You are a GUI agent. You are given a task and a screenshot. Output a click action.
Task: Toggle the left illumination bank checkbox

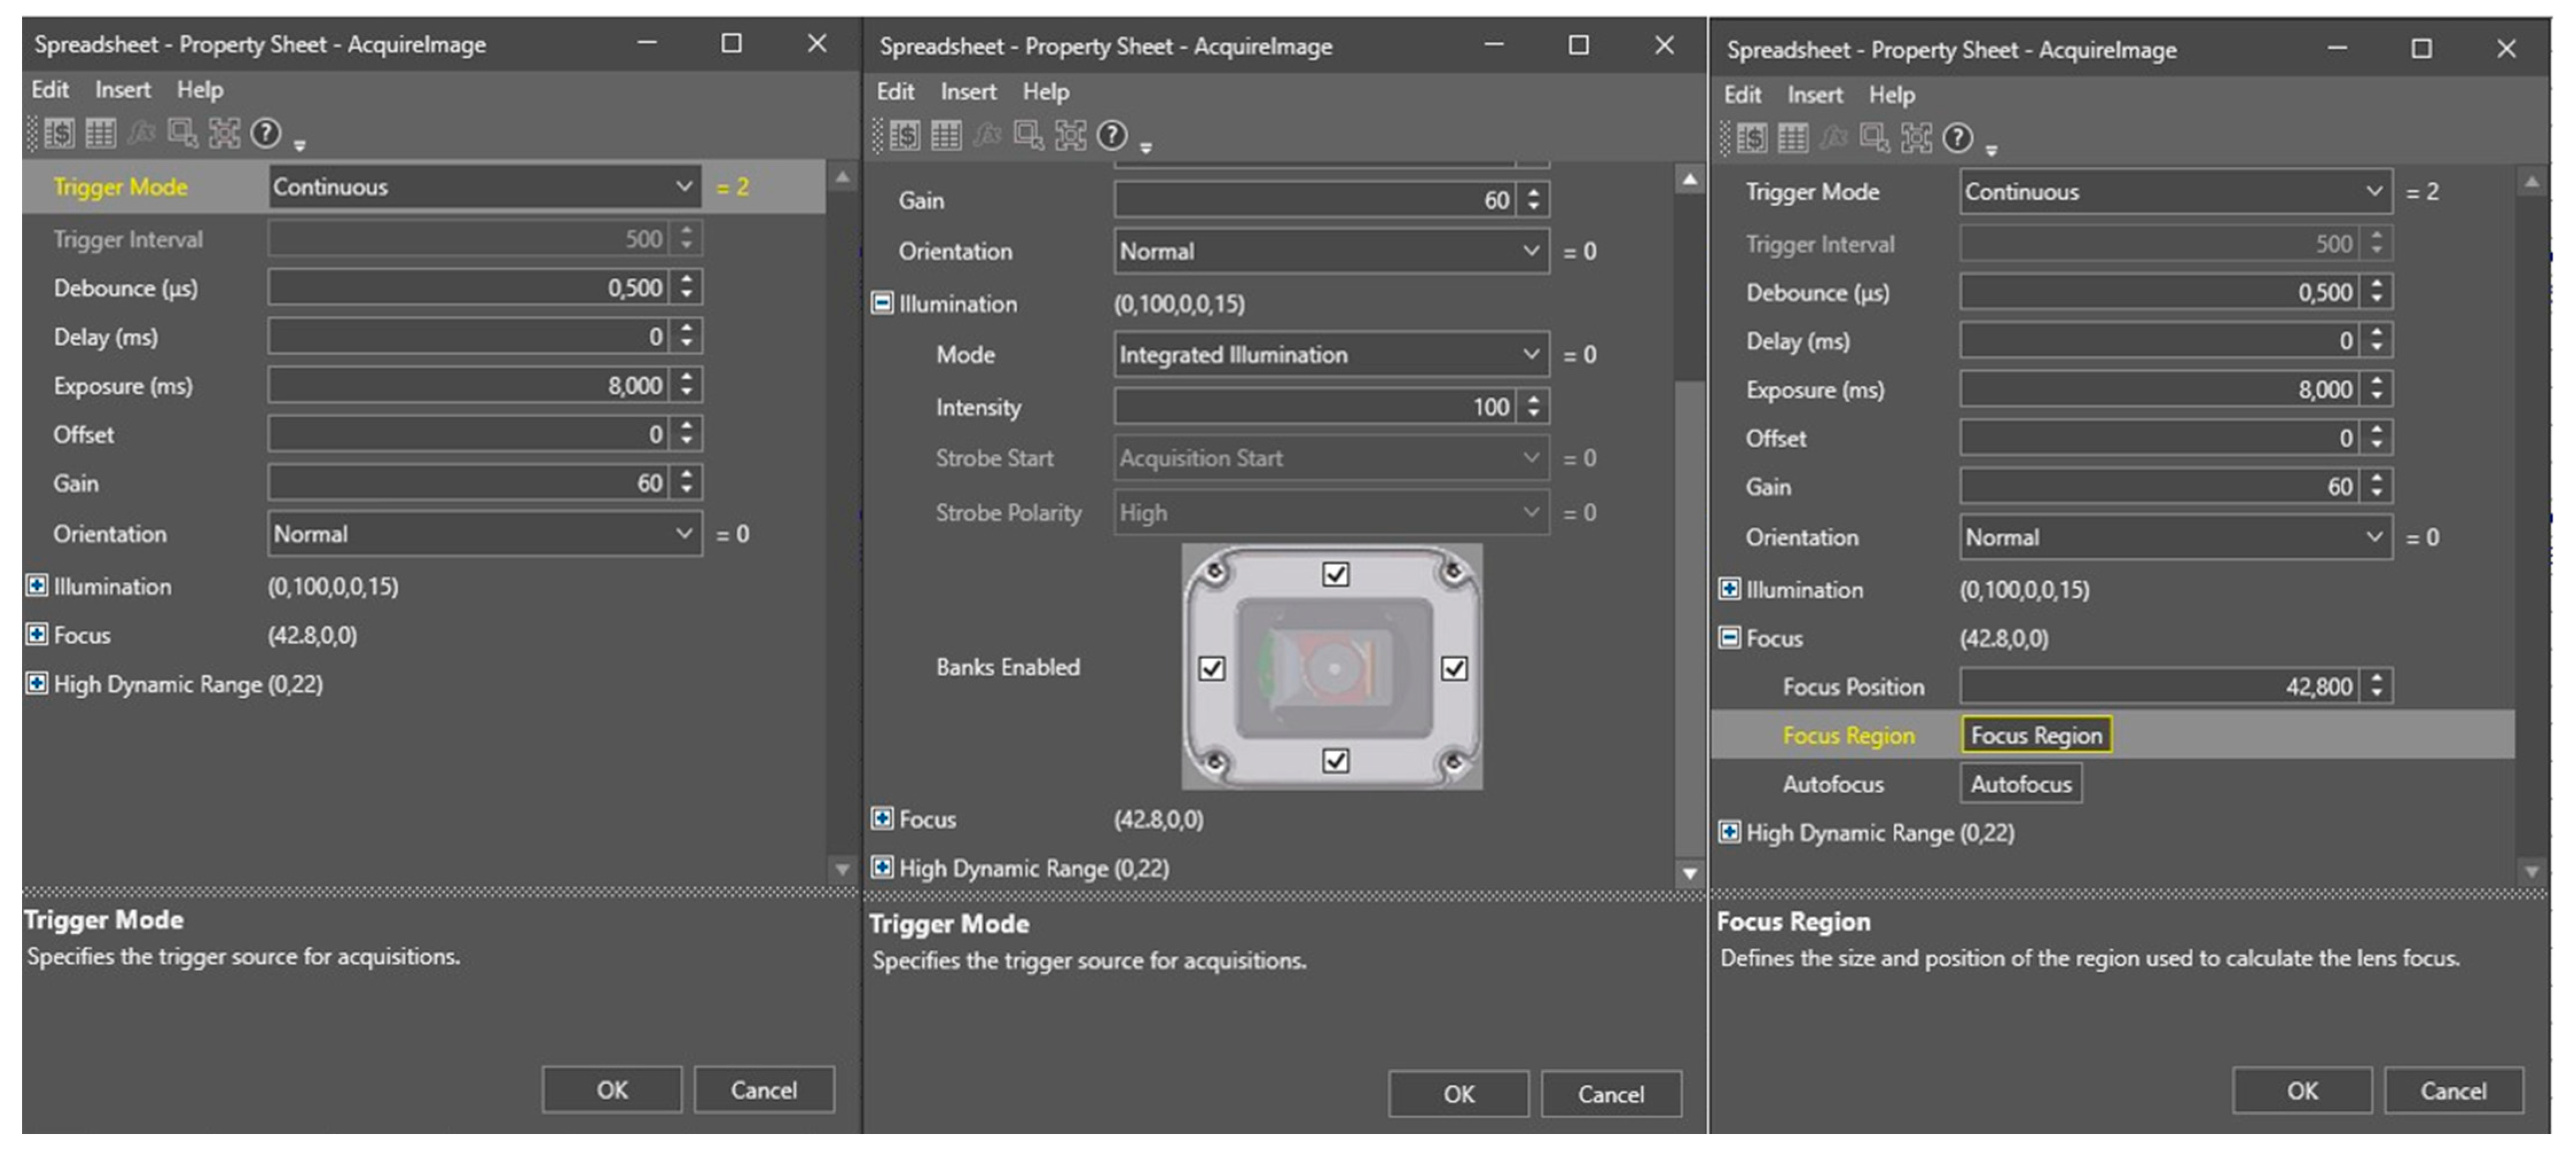(x=1211, y=668)
